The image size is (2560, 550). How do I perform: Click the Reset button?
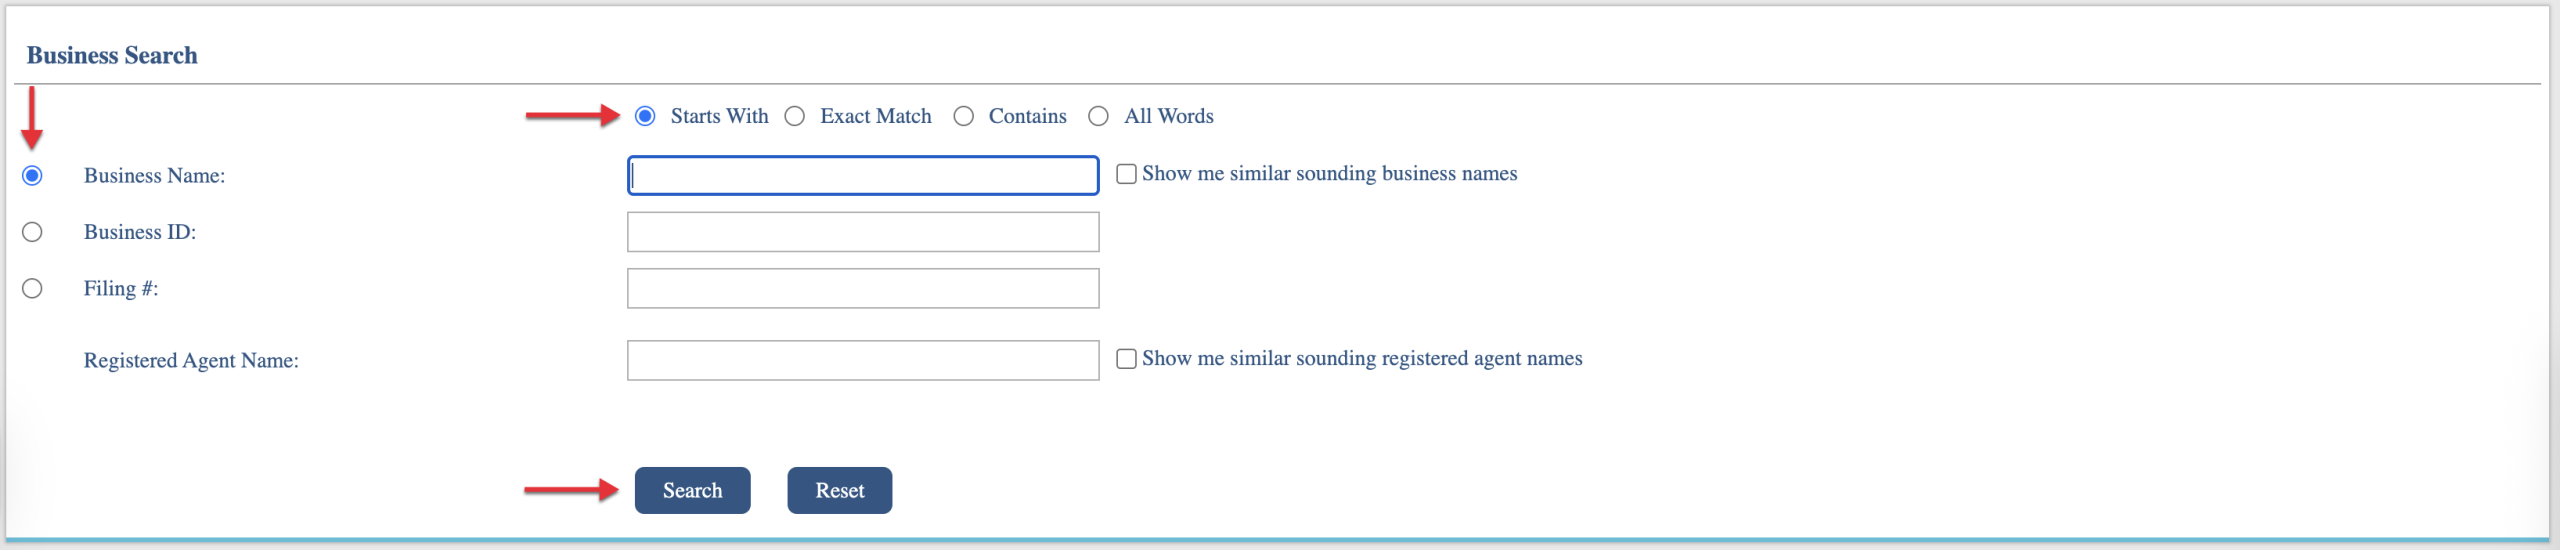pos(839,490)
